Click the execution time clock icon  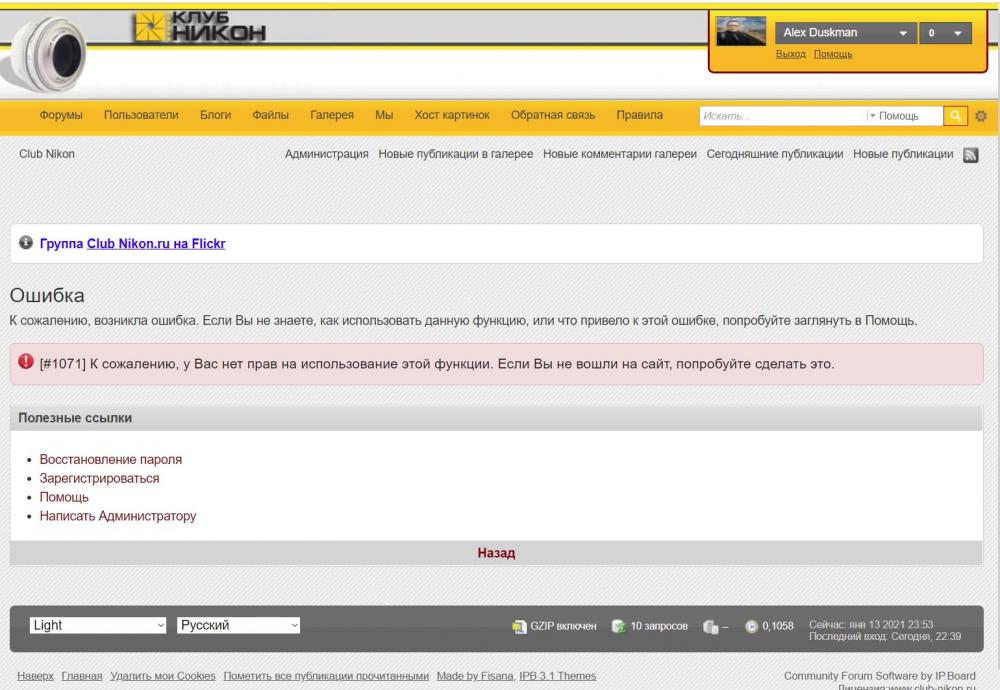pyautogui.click(x=751, y=626)
